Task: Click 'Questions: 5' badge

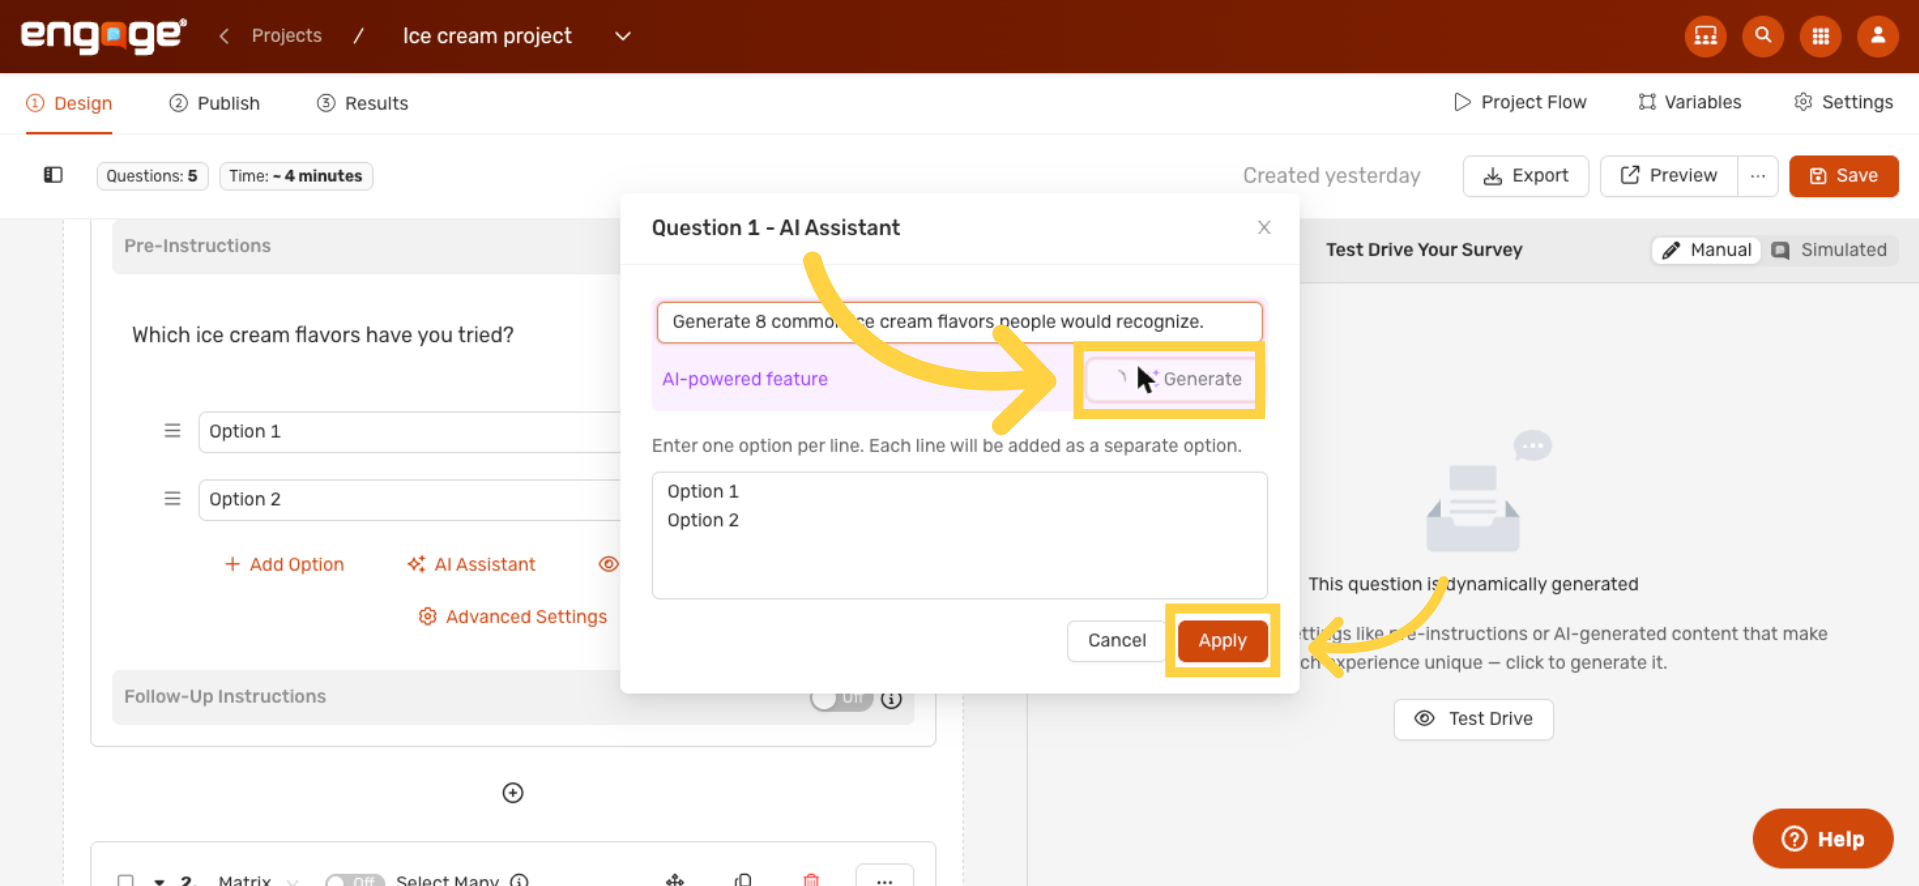Action: 152,176
